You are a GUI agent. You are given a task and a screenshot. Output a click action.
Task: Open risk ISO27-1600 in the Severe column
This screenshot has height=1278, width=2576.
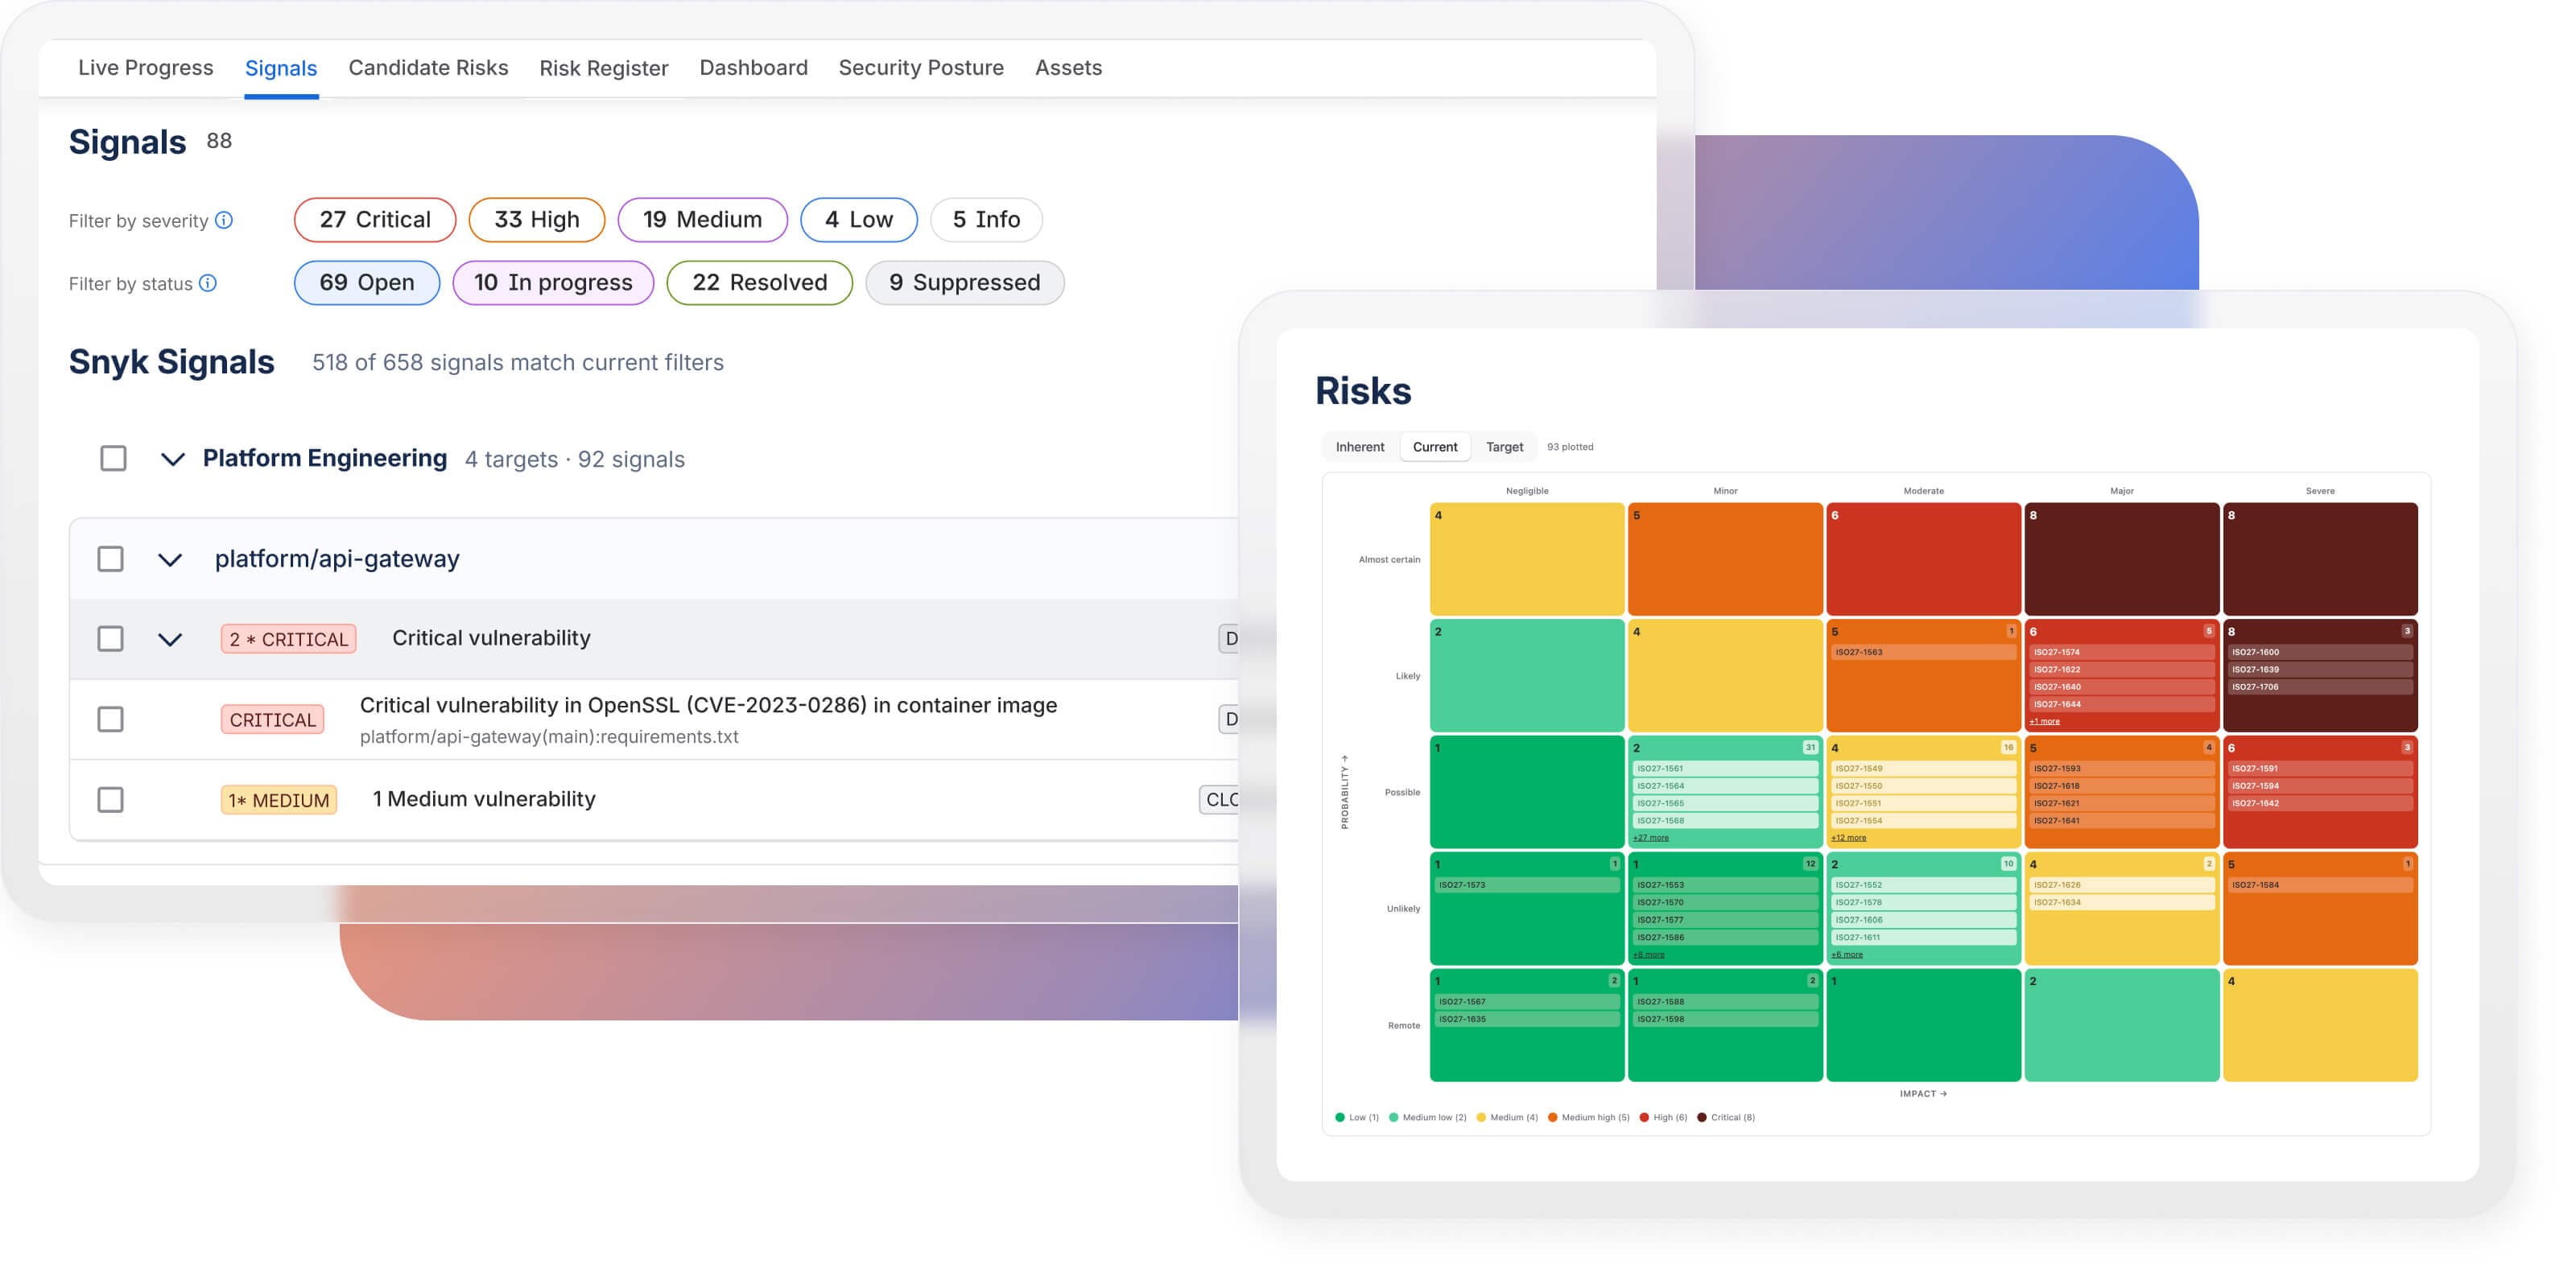pos(2320,652)
